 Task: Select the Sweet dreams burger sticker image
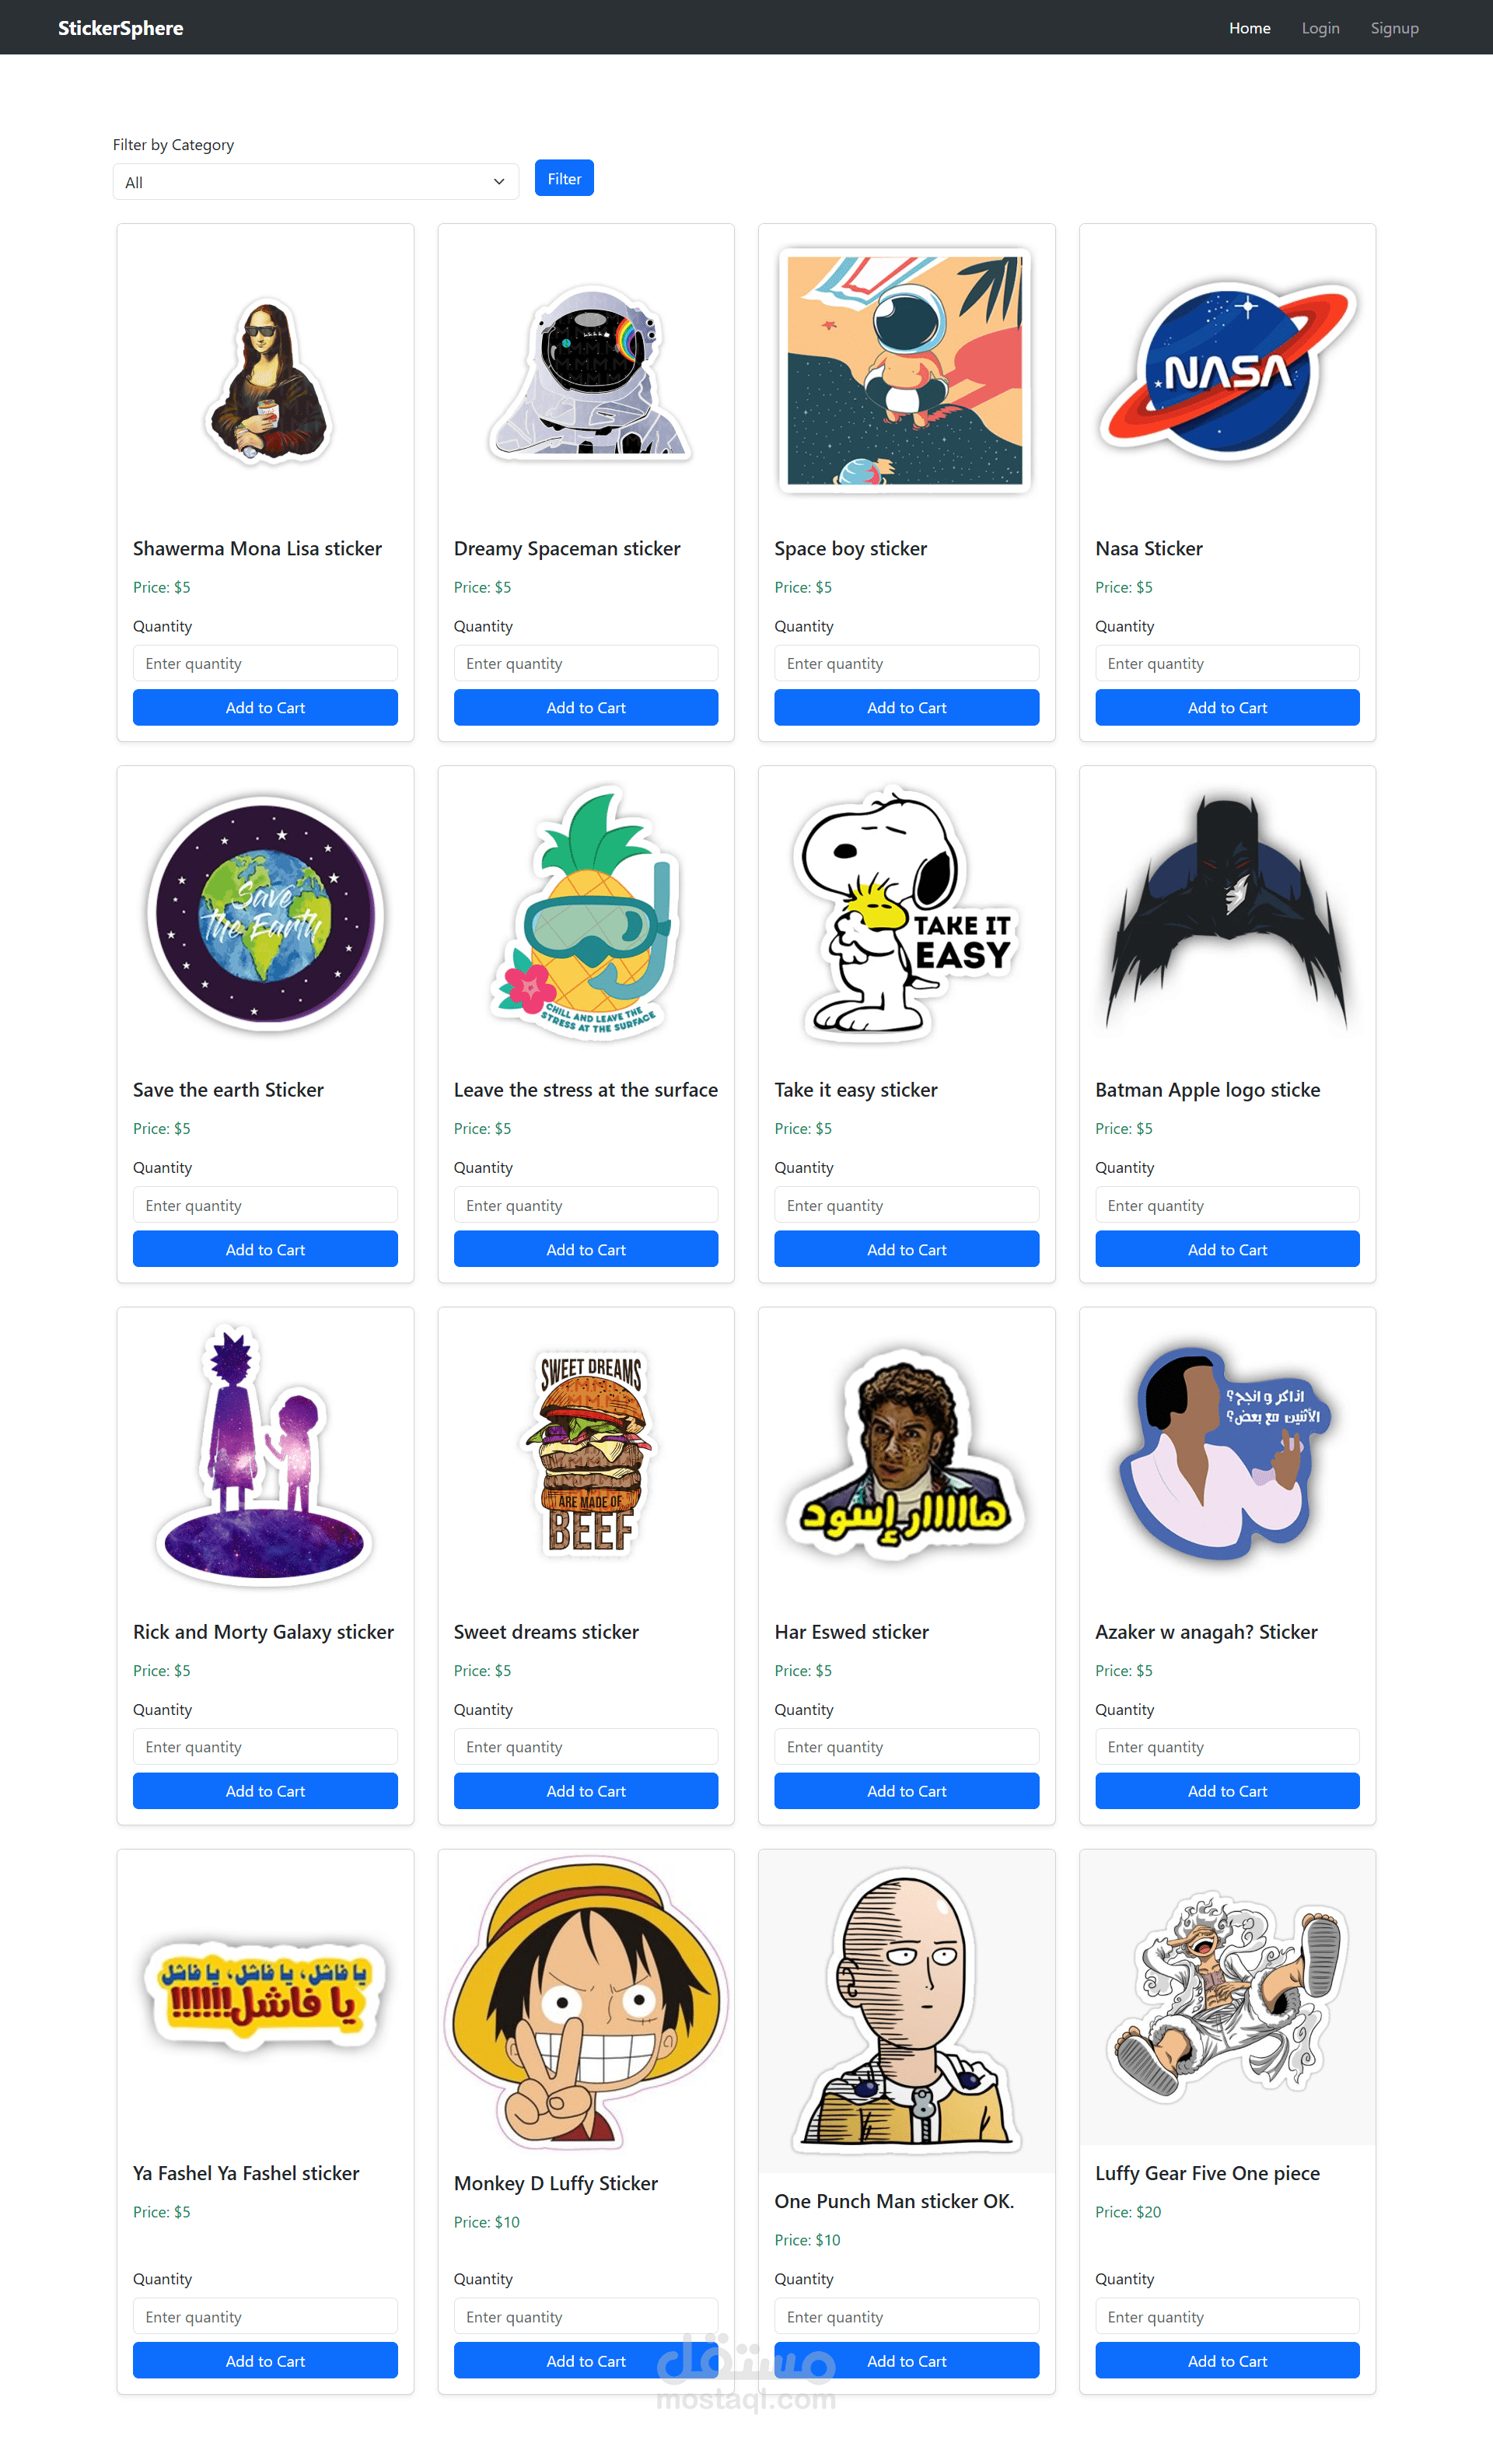click(x=586, y=1456)
